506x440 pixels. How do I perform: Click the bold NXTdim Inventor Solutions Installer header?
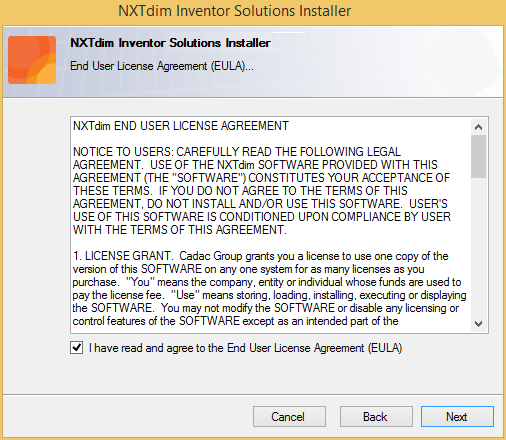tap(170, 43)
